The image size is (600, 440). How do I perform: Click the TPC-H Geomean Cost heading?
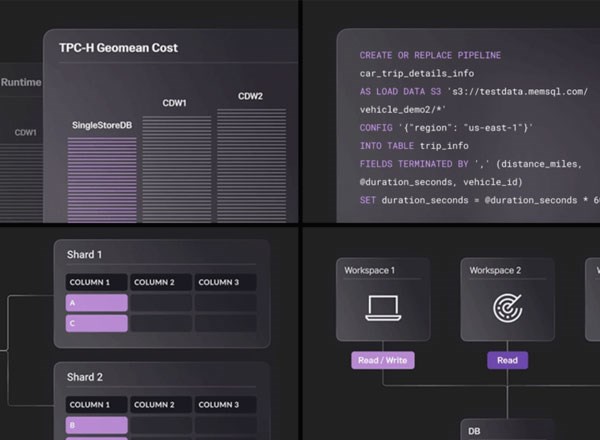point(118,47)
